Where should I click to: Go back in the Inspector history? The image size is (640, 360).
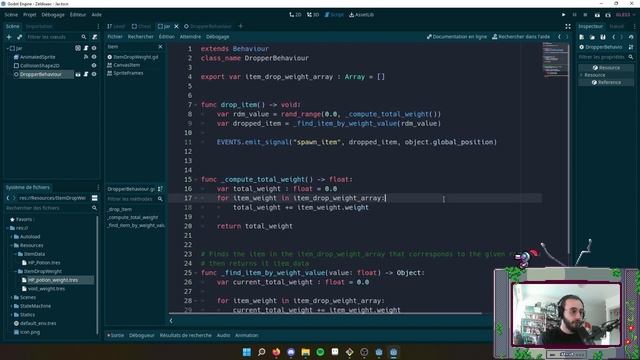pos(614,37)
